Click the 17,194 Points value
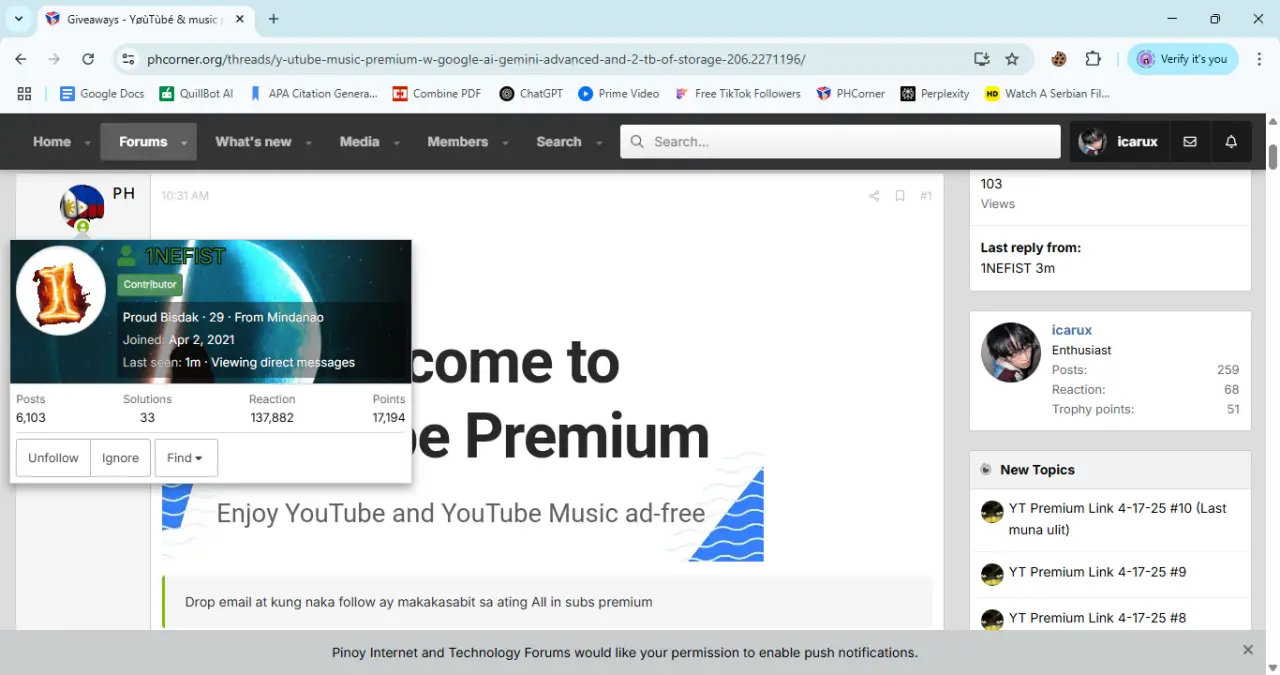Image resolution: width=1280 pixels, height=675 pixels. coord(389,418)
